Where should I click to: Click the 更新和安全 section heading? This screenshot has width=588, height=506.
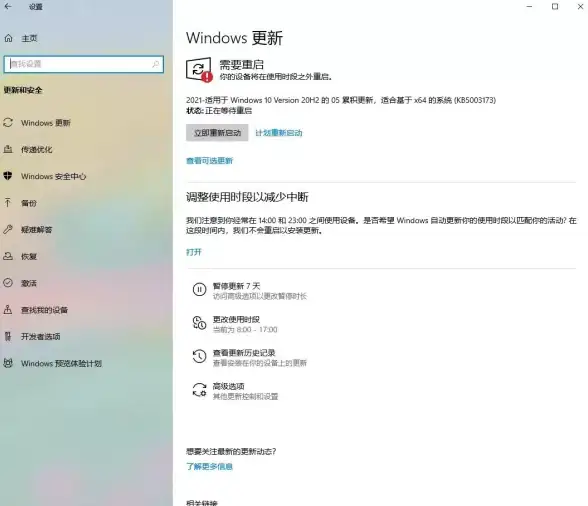pyautogui.click(x=23, y=90)
